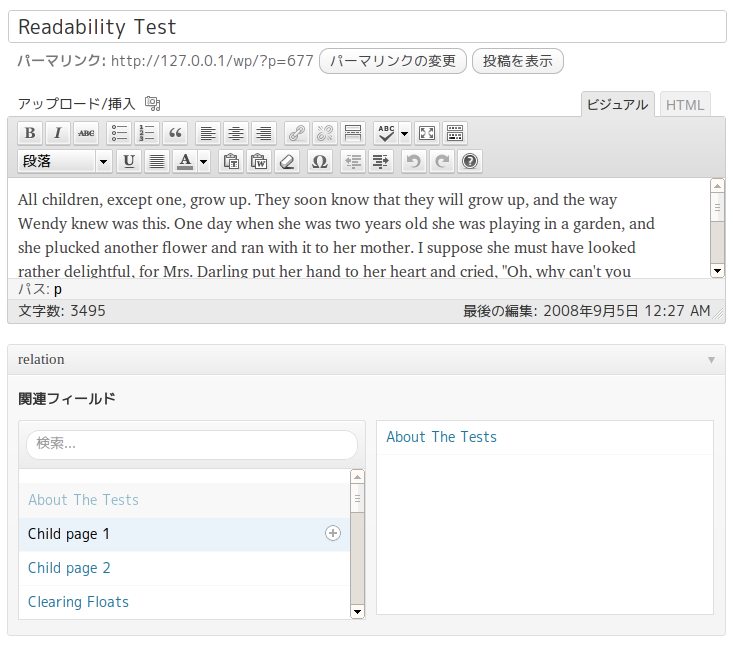Image resolution: width=733 pixels, height=654 pixels.
Task: Focus the 検索 relation search field
Action: [x=192, y=445]
